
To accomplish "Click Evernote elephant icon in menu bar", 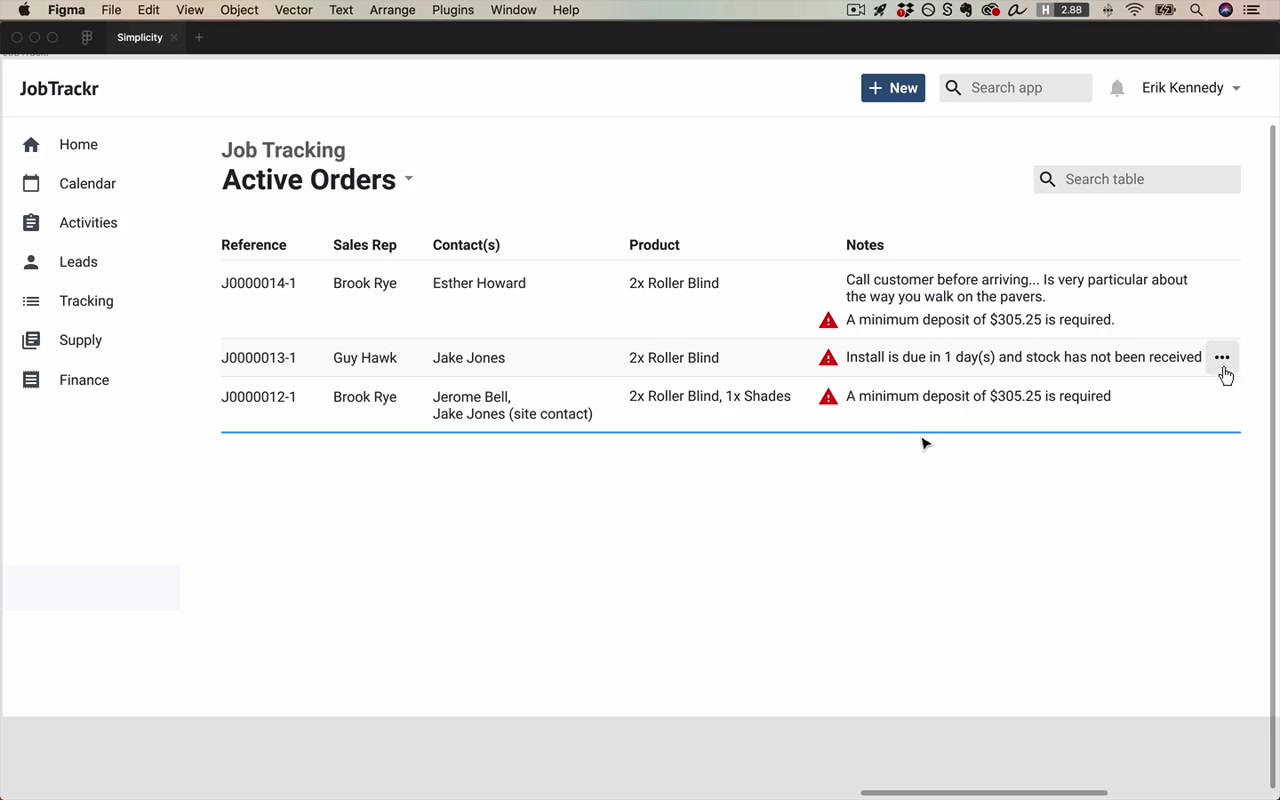I will pos(966,10).
